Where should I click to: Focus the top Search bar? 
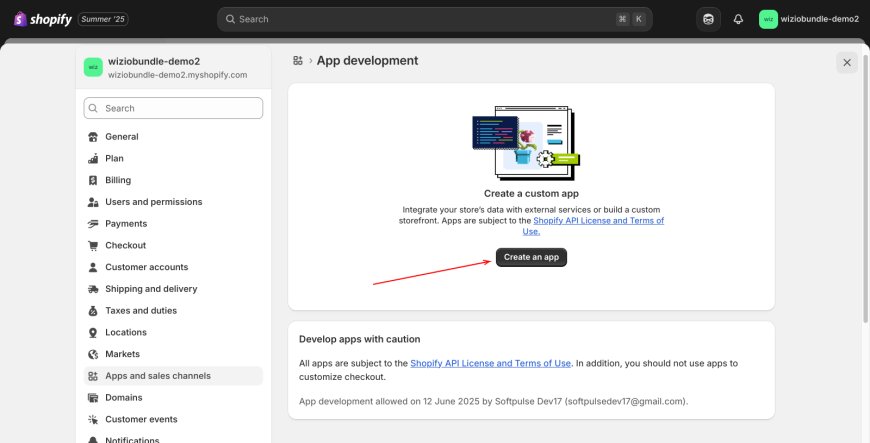click(434, 19)
